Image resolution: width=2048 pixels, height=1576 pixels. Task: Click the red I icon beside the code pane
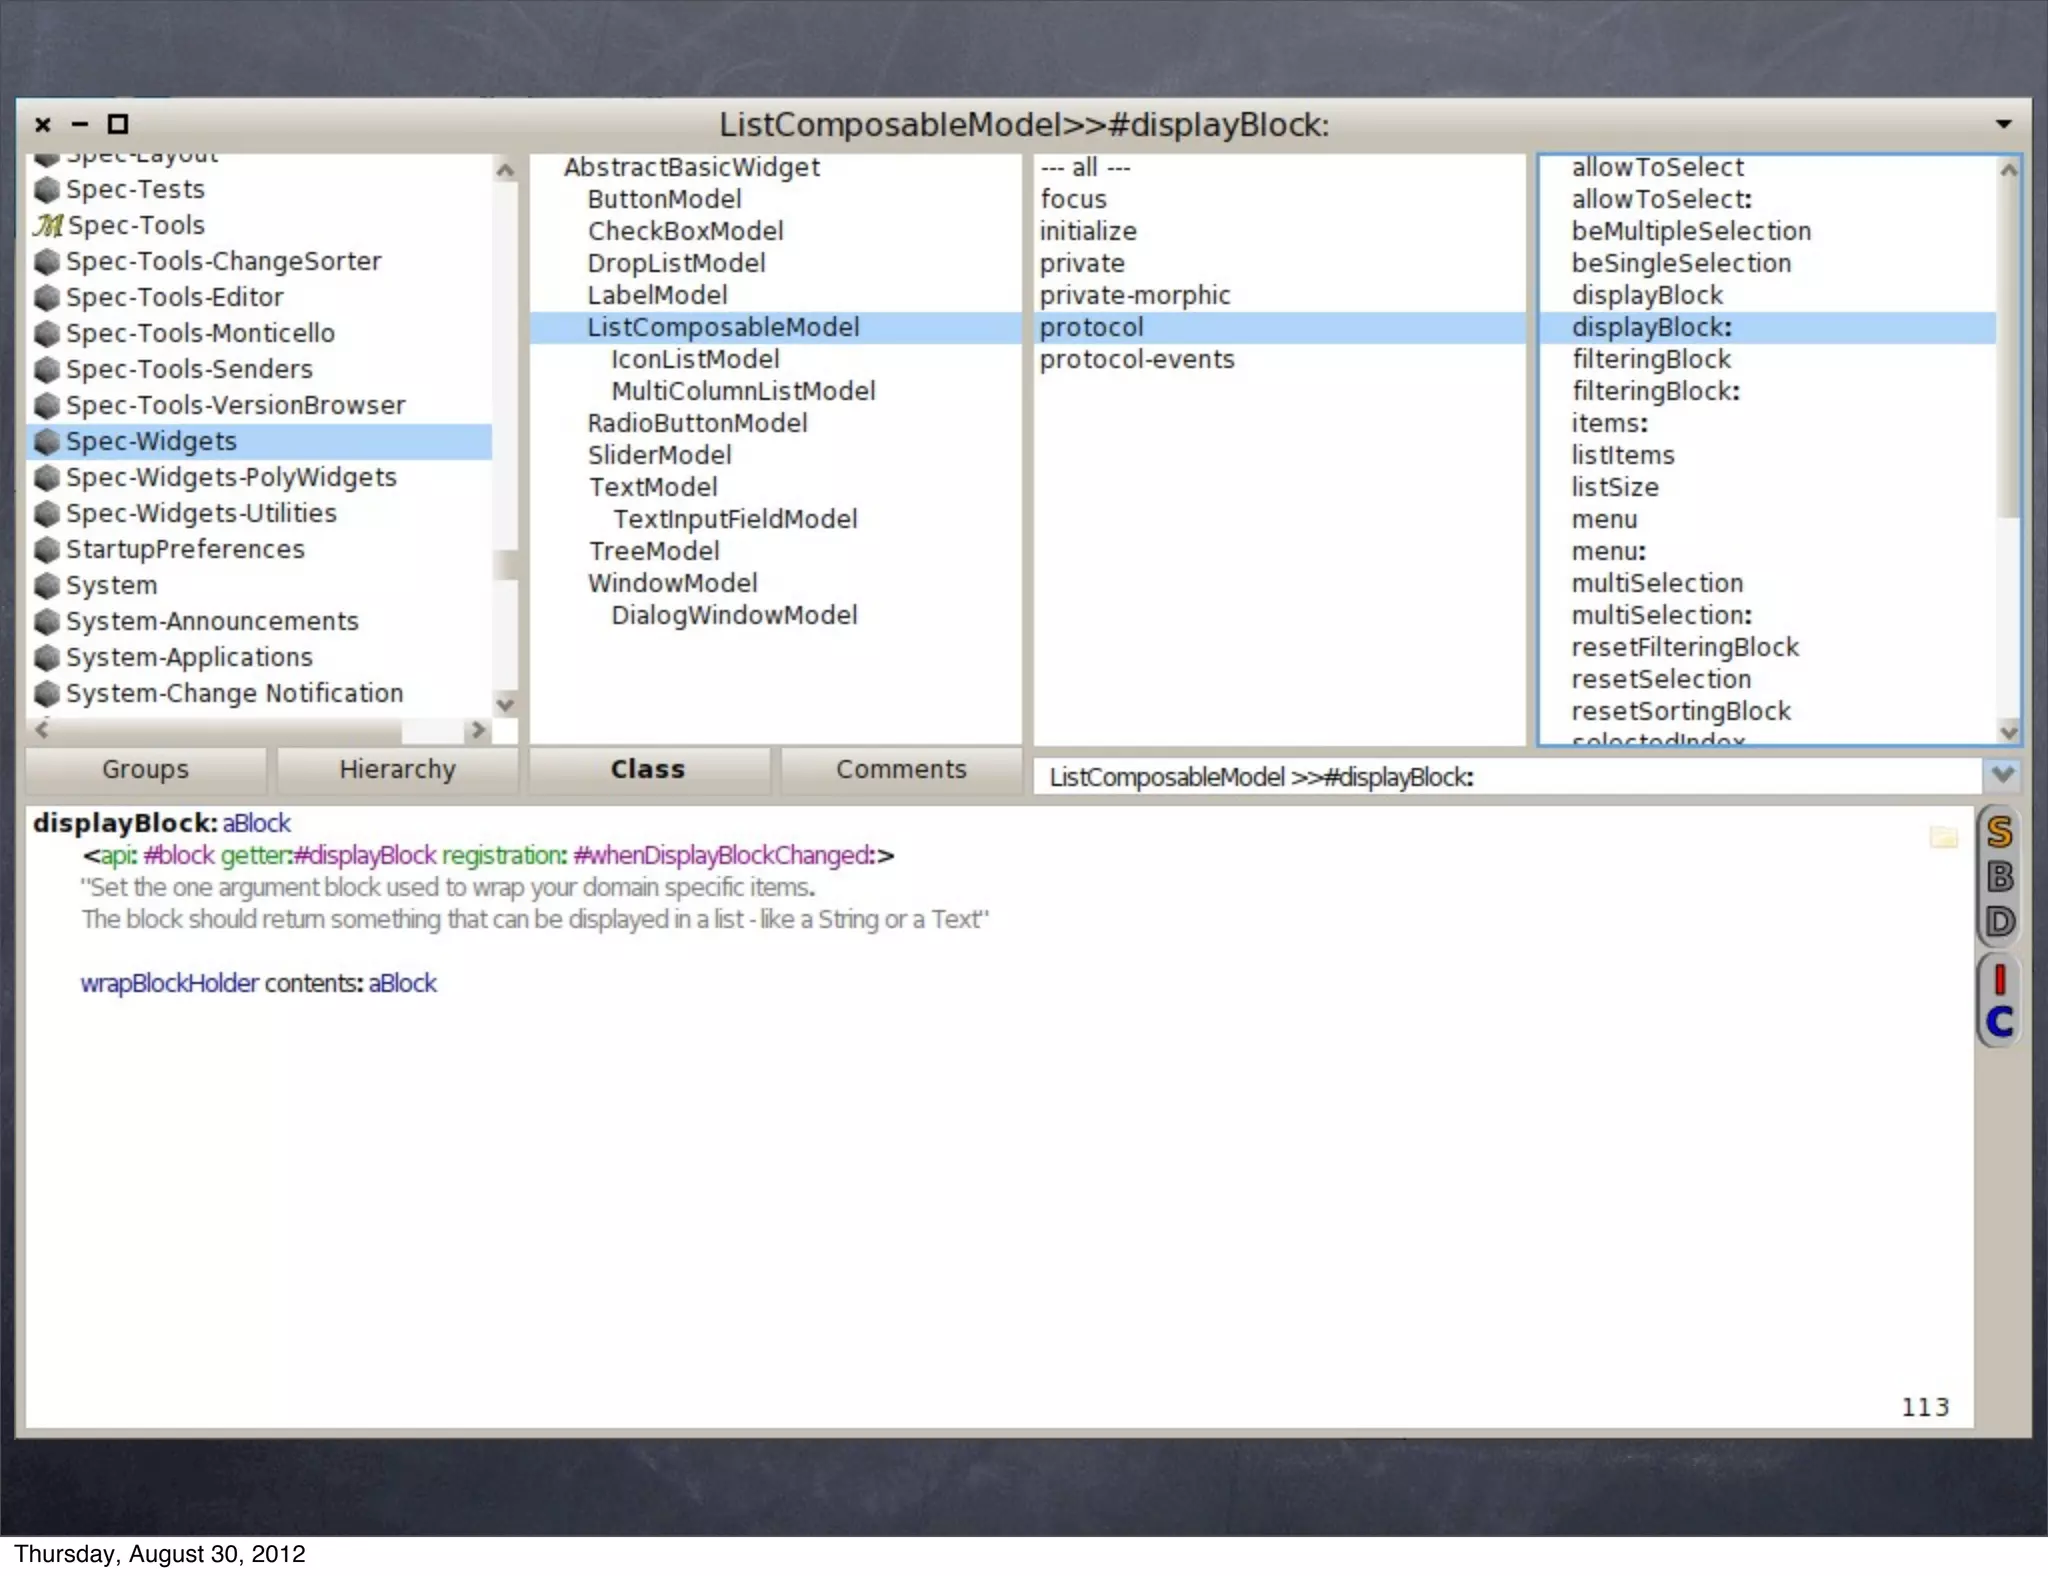click(1999, 979)
